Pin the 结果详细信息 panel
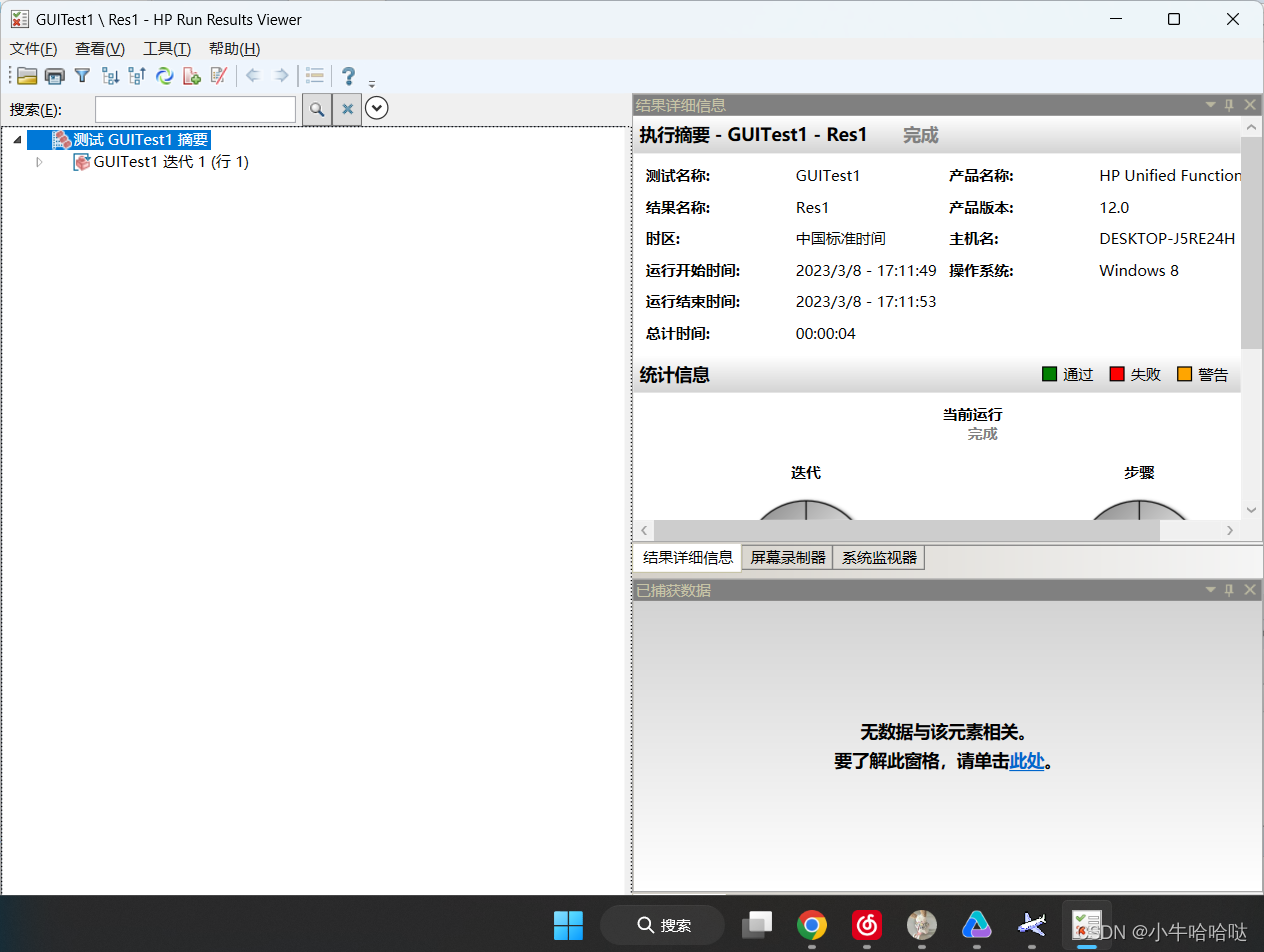This screenshot has width=1264, height=952. click(x=1228, y=104)
